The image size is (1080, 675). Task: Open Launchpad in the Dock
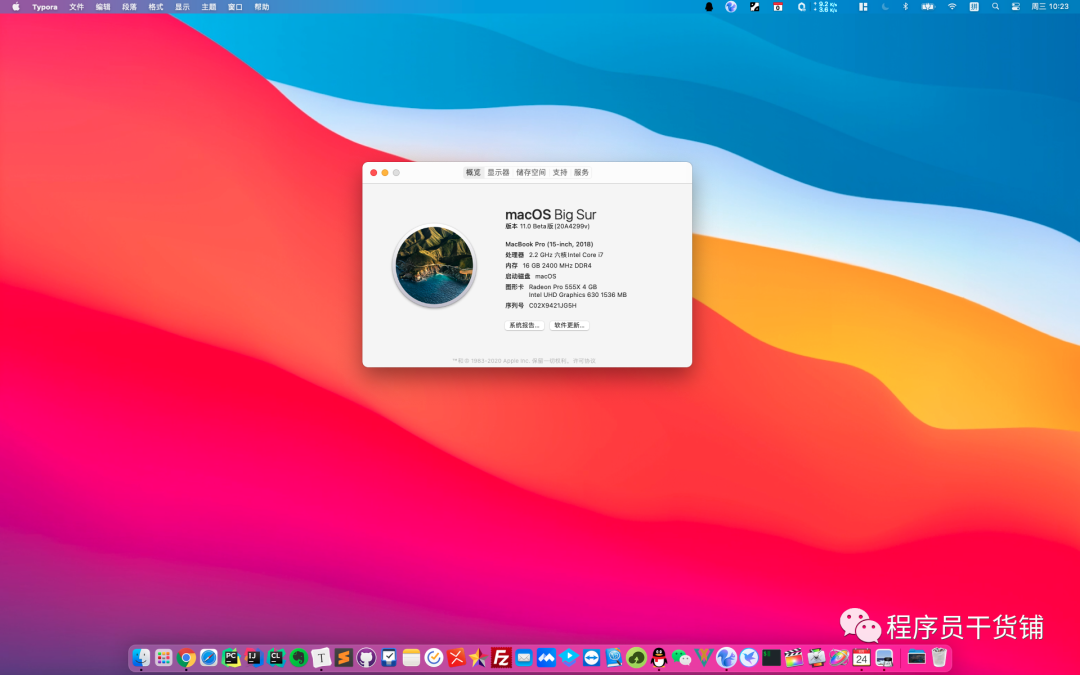pos(164,658)
